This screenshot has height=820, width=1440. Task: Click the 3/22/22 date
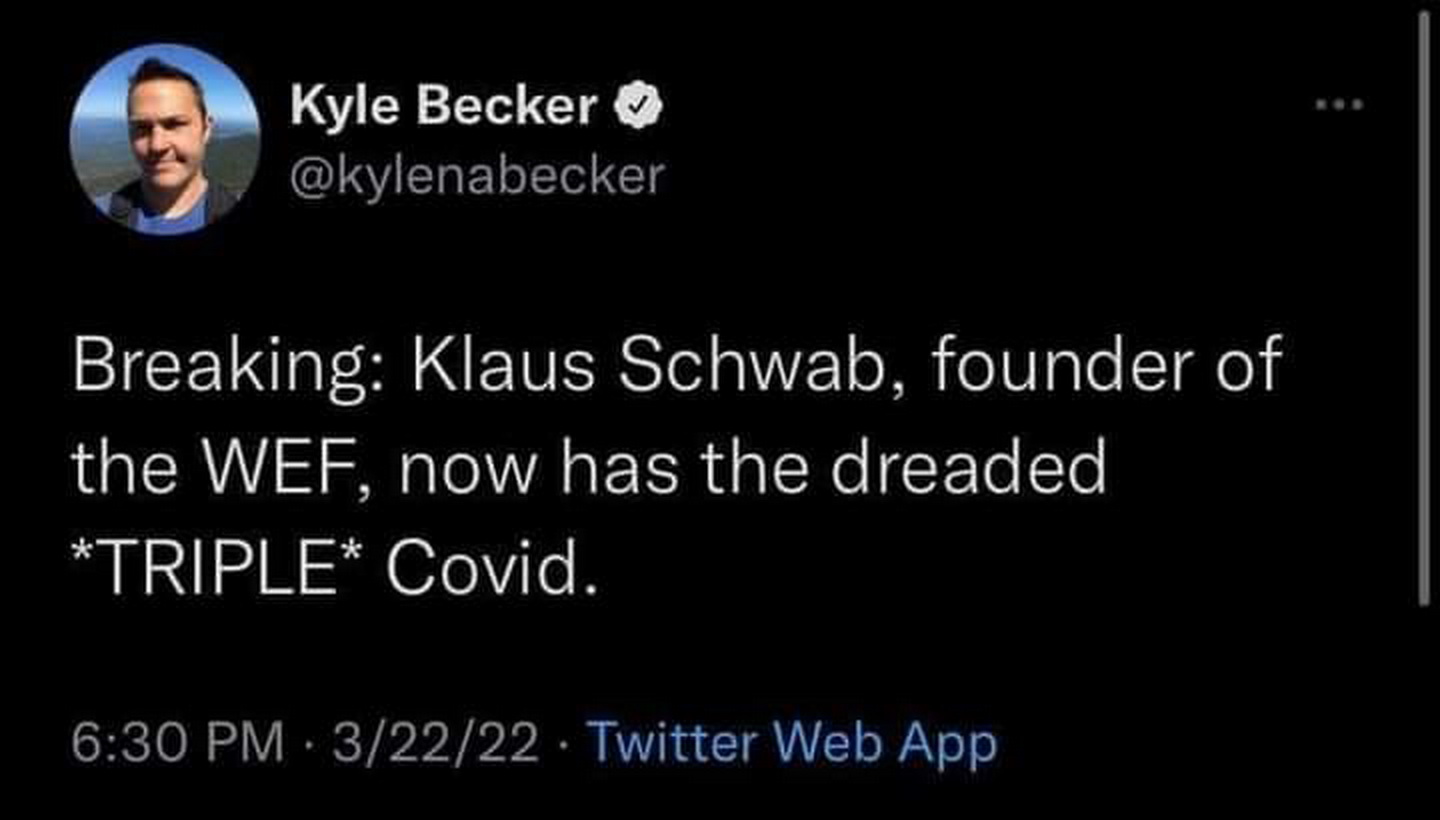(x=438, y=744)
